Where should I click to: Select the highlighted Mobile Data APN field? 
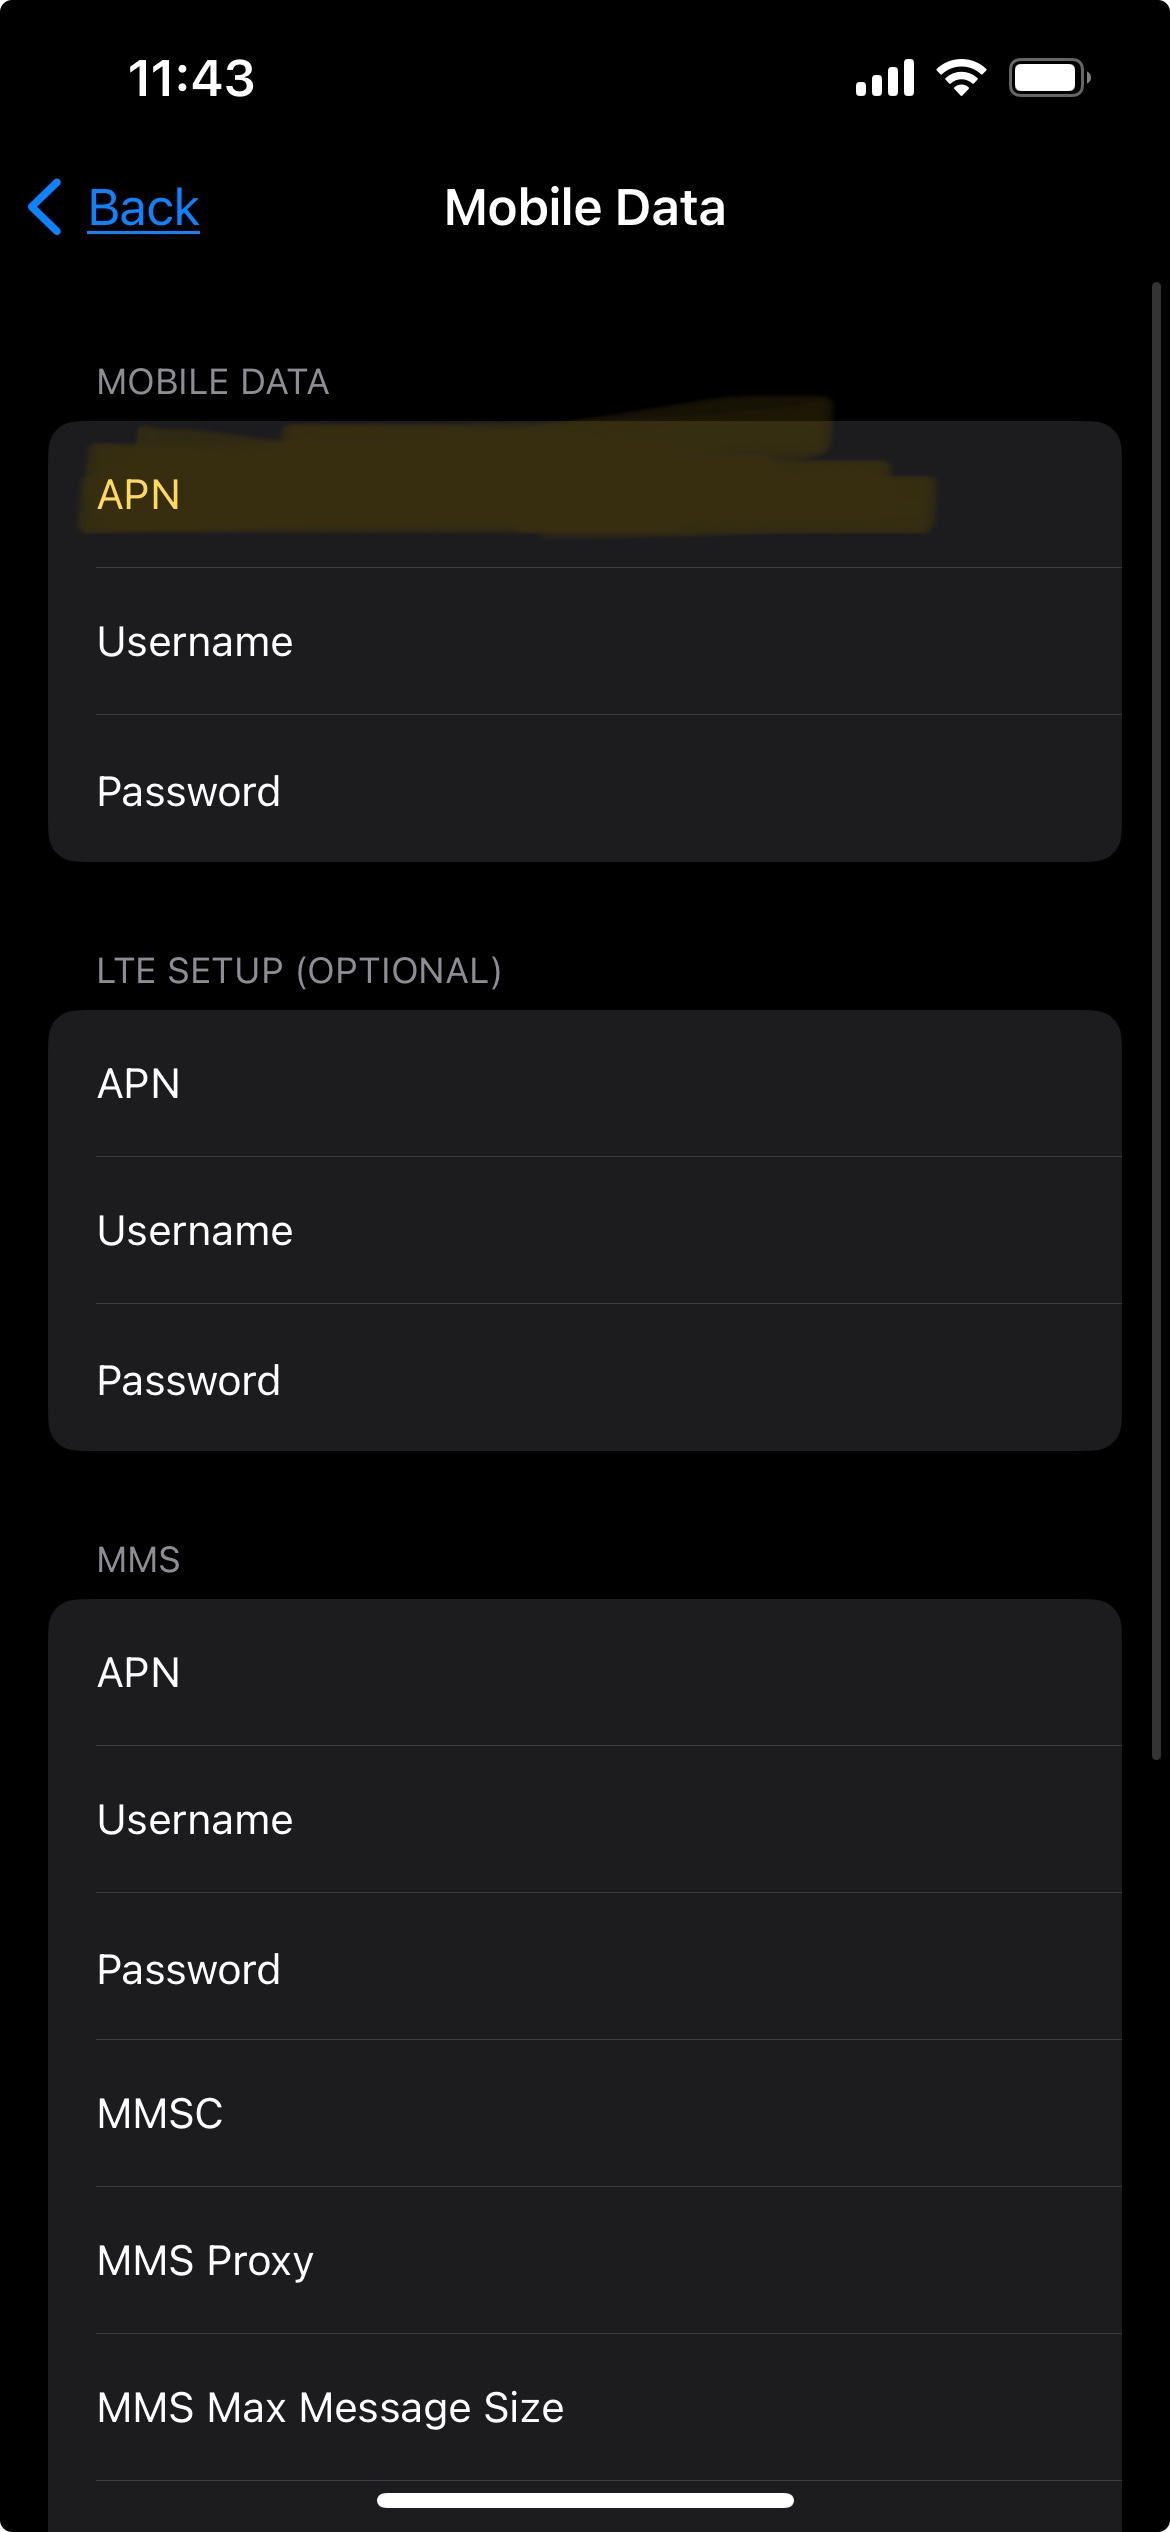pyautogui.click(x=584, y=494)
